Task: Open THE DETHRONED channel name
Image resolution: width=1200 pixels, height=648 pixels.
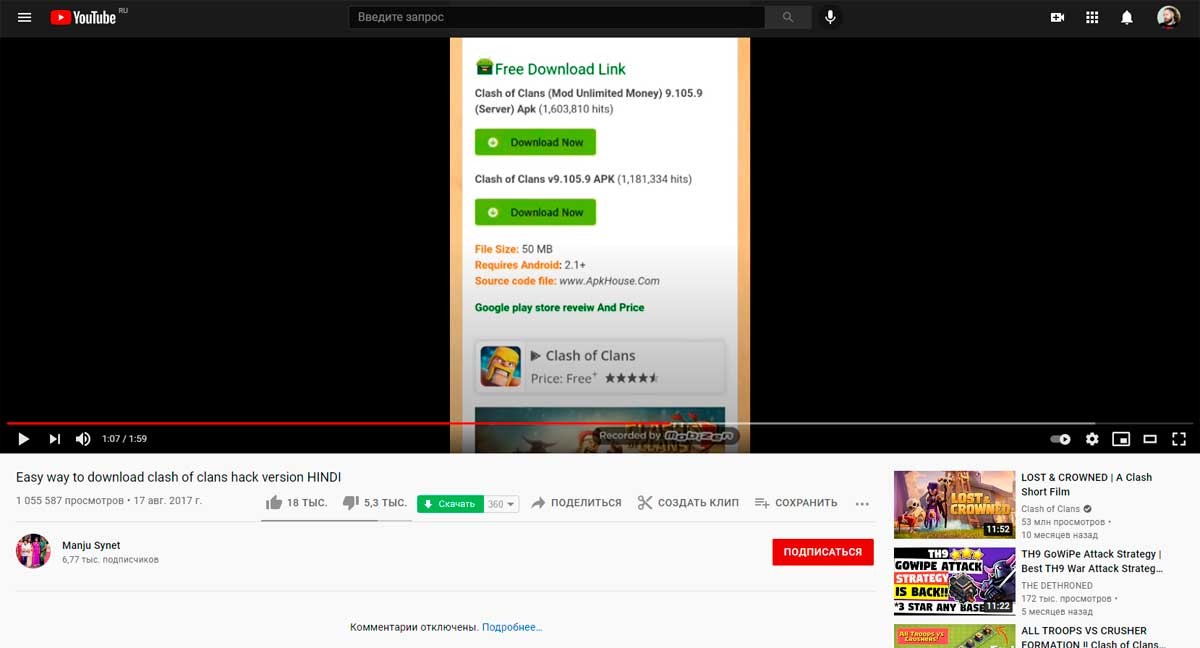Action: pyautogui.click(x=1057, y=586)
